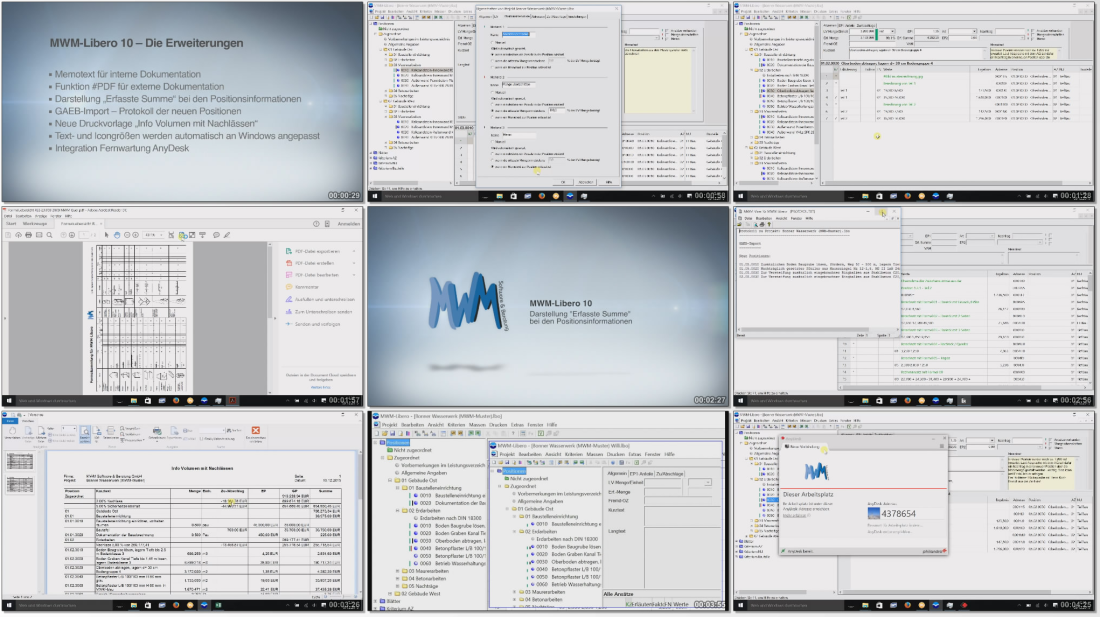Open Massen menu in back MWM-Libero window, 00:03:55 frame
Screen dimensions: 1100x618
pyautogui.click(x=477, y=424)
